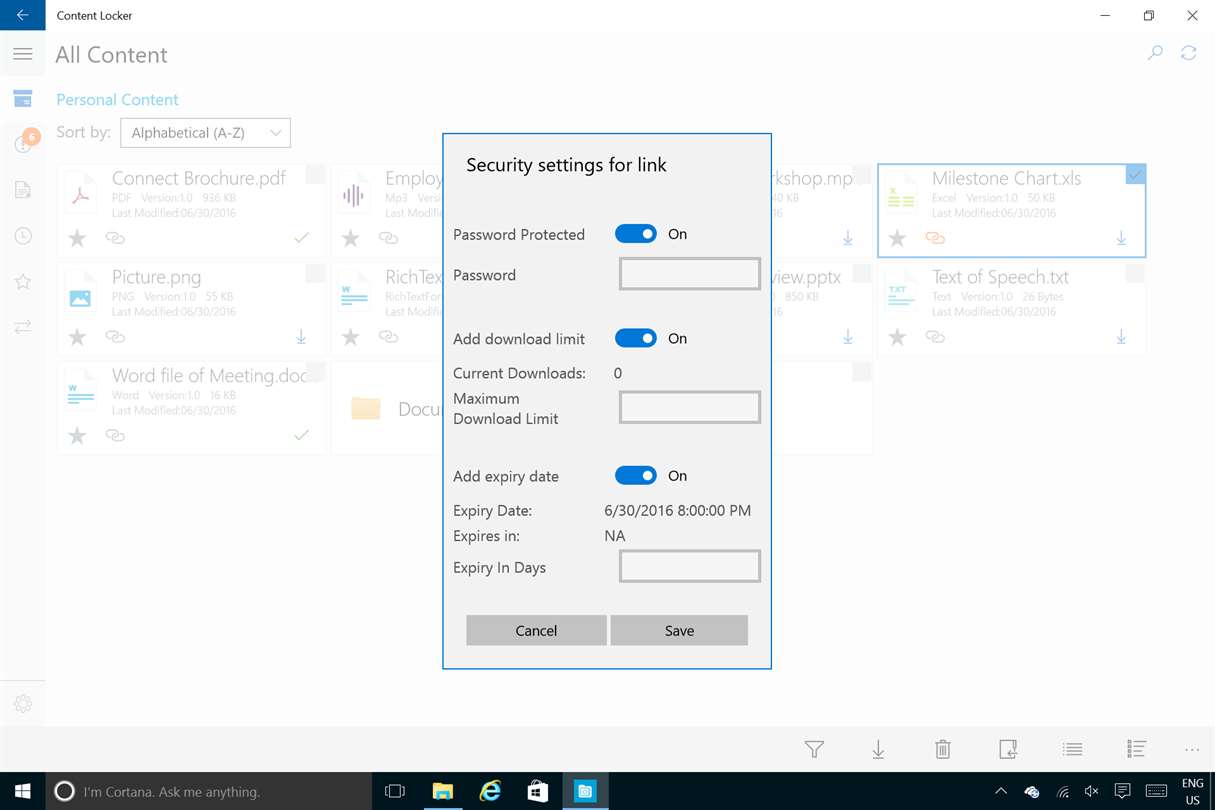Viewport: 1215px width, 810px height.
Task: Click link icon for Text of Speech.txt
Action: click(935, 337)
